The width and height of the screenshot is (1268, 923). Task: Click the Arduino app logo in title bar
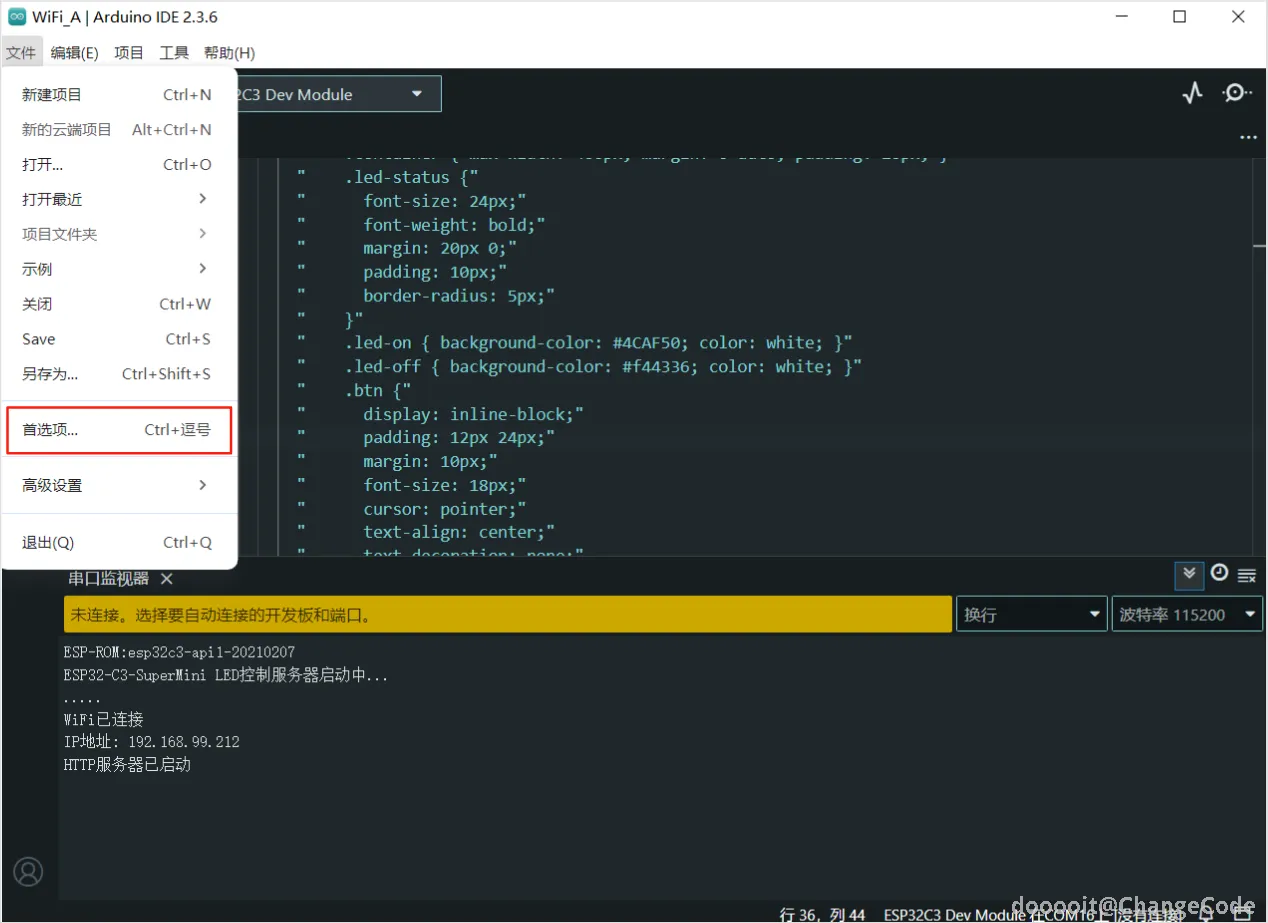pos(16,17)
